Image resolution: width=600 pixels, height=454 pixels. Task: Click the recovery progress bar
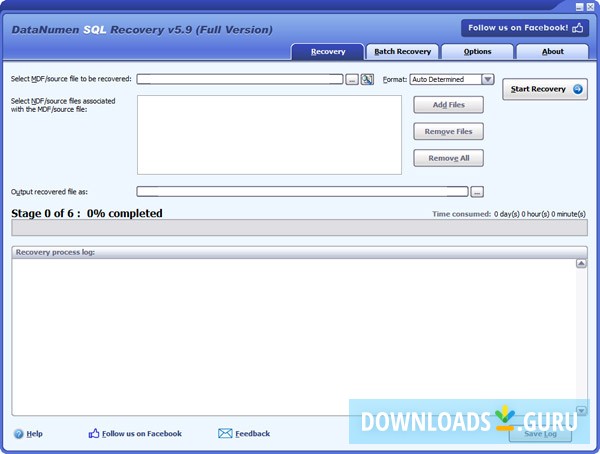pos(299,228)
